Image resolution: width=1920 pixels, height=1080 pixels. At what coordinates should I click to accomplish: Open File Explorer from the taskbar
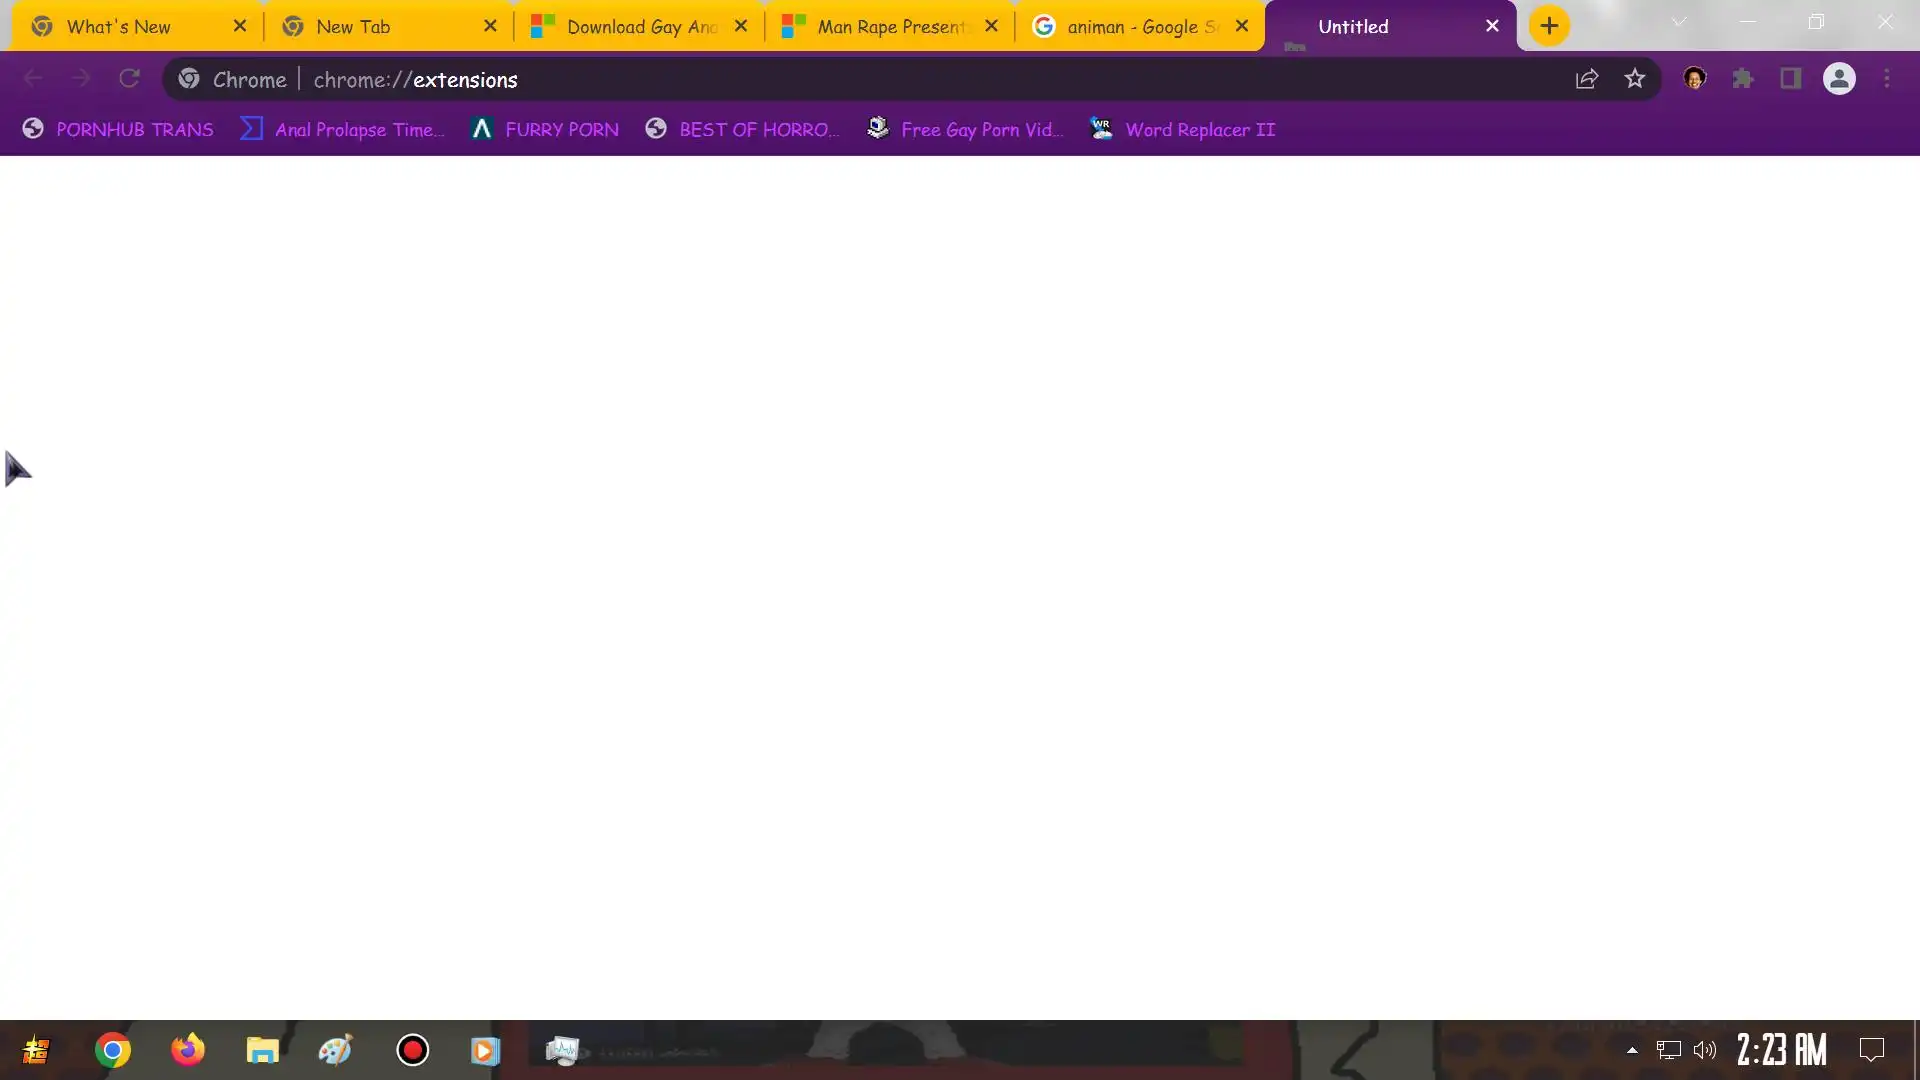pos(262,1050)
